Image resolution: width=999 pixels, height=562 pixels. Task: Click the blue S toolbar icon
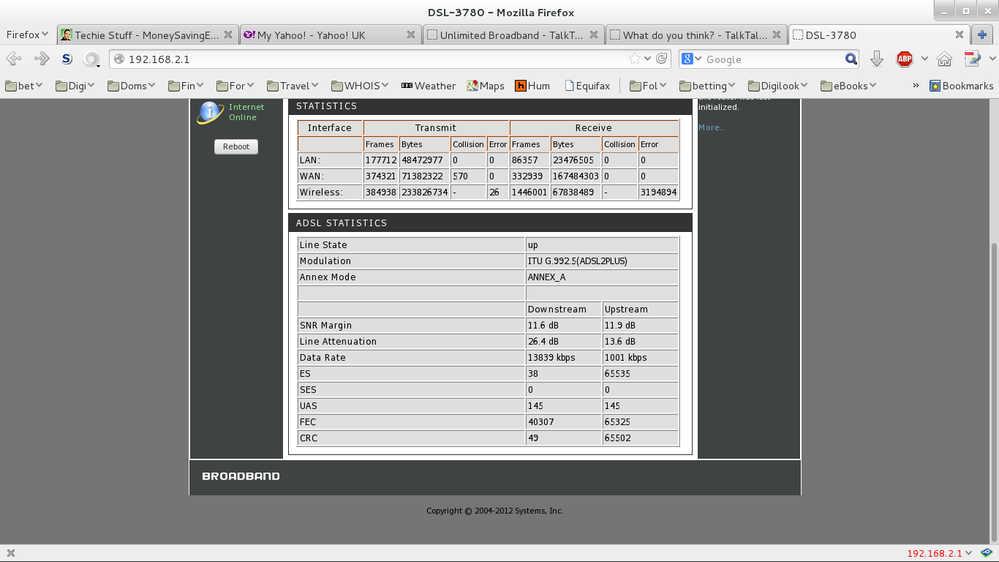point(67,59)
